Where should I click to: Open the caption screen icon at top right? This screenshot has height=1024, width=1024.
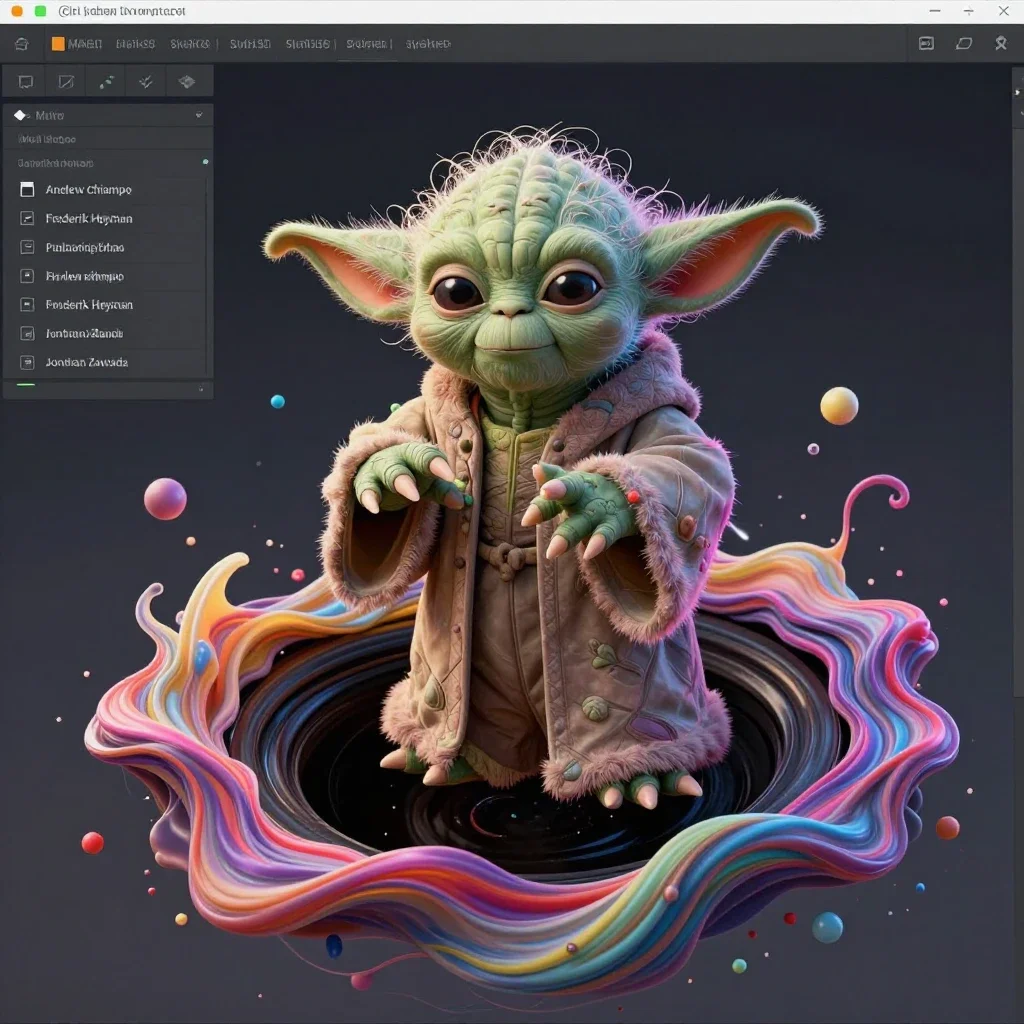pos(926,44)
